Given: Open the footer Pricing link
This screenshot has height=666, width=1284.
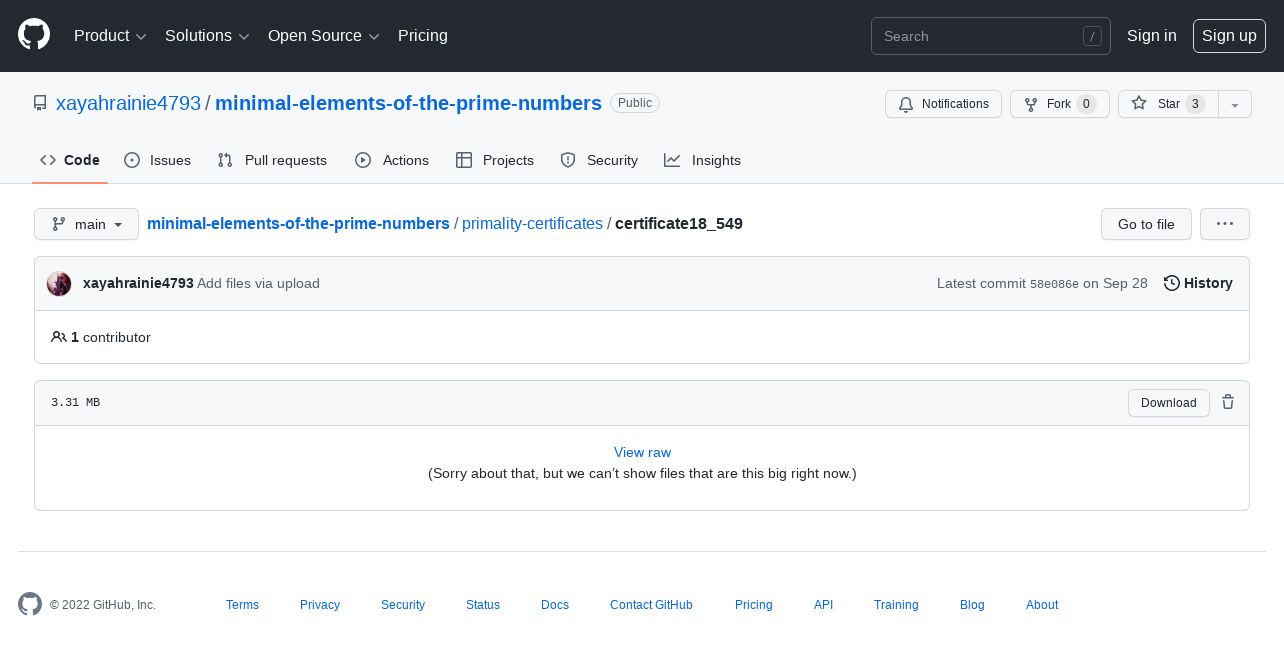Looking at the screenshot, I should pos(753,605).
